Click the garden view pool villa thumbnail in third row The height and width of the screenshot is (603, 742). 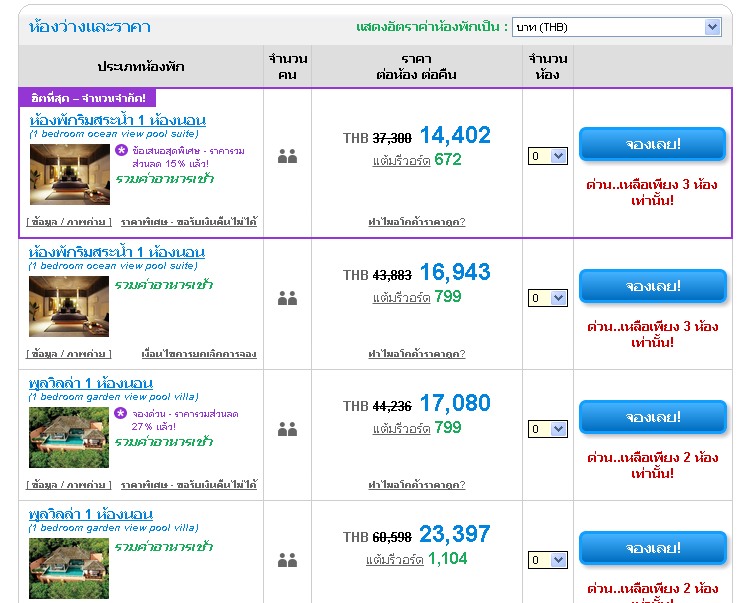(70, 437)
